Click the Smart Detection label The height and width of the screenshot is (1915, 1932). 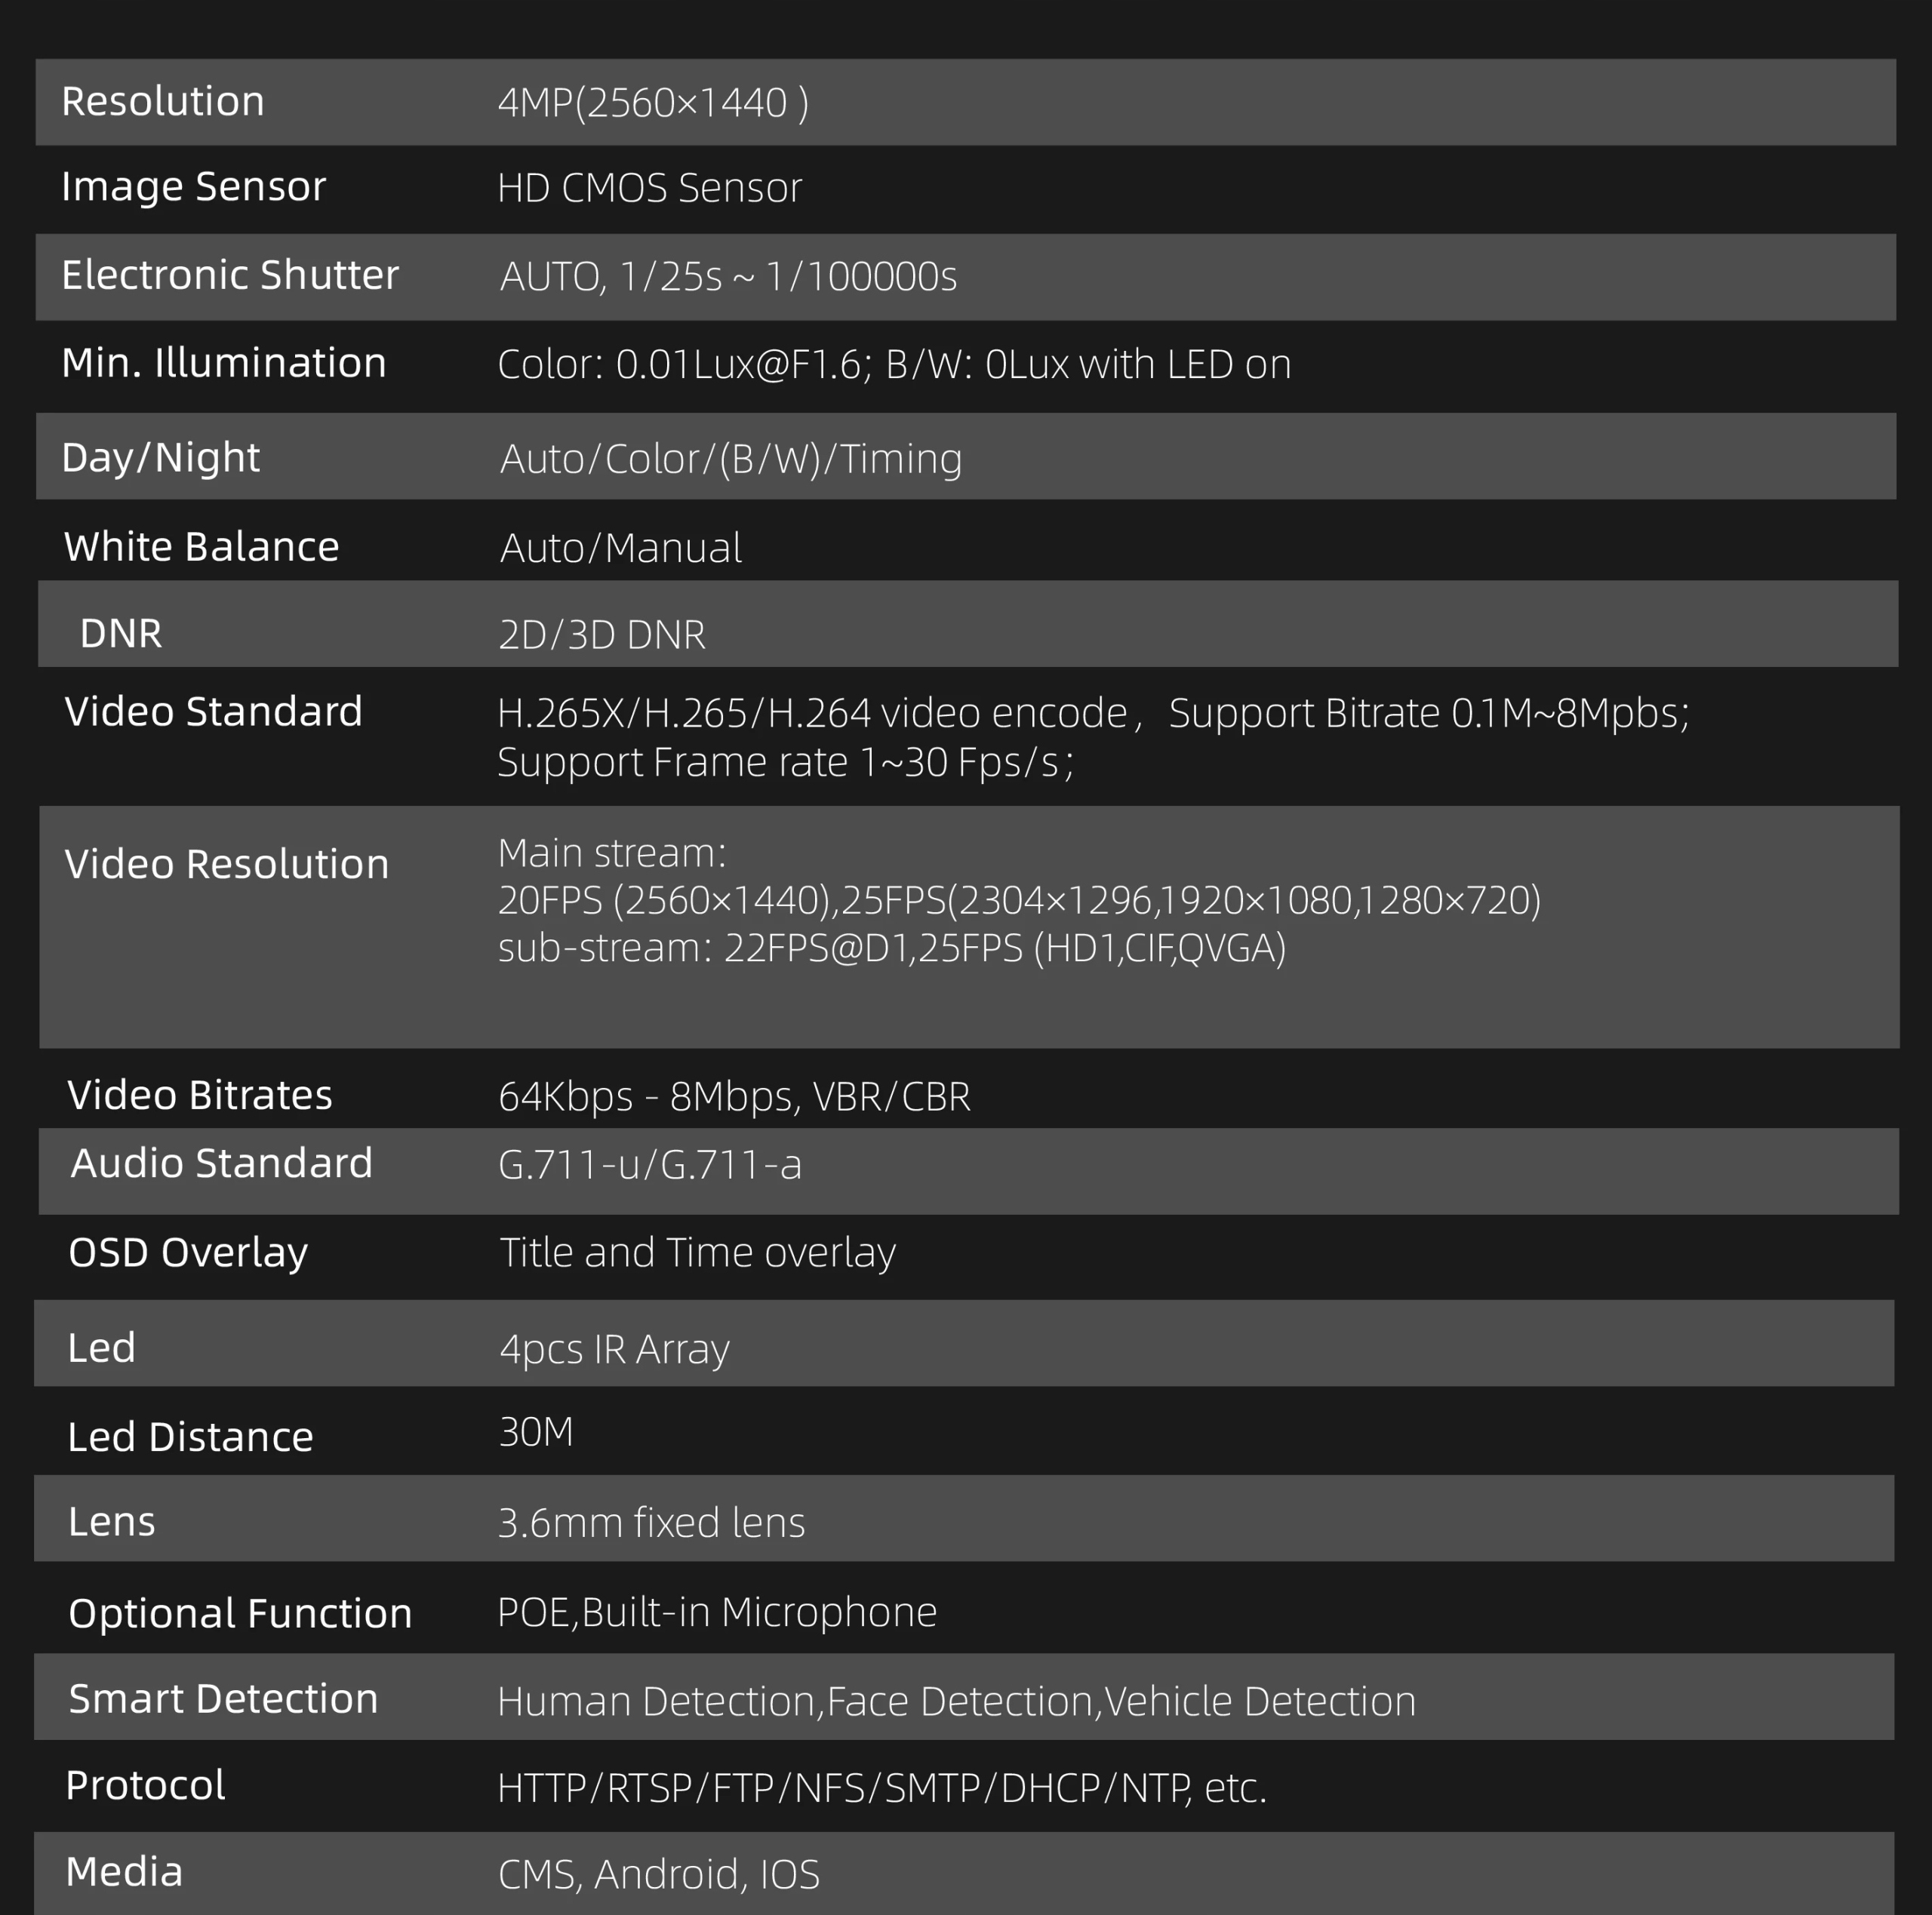click(x=223, y=1699)
